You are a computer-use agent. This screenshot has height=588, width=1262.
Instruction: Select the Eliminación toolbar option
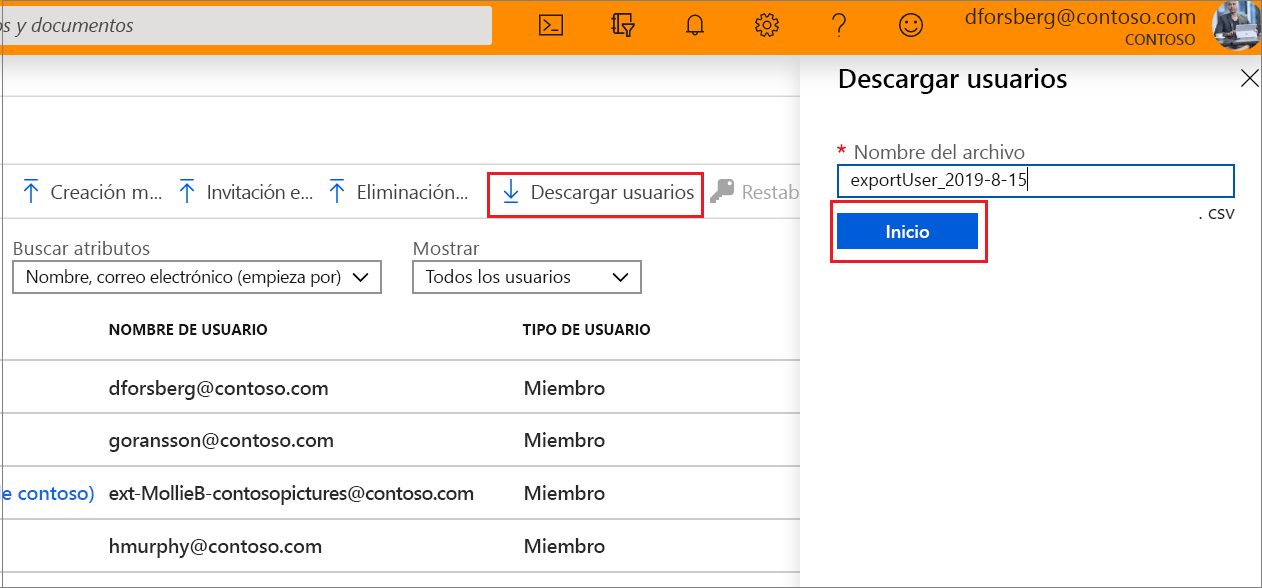(x=398, y=191)
